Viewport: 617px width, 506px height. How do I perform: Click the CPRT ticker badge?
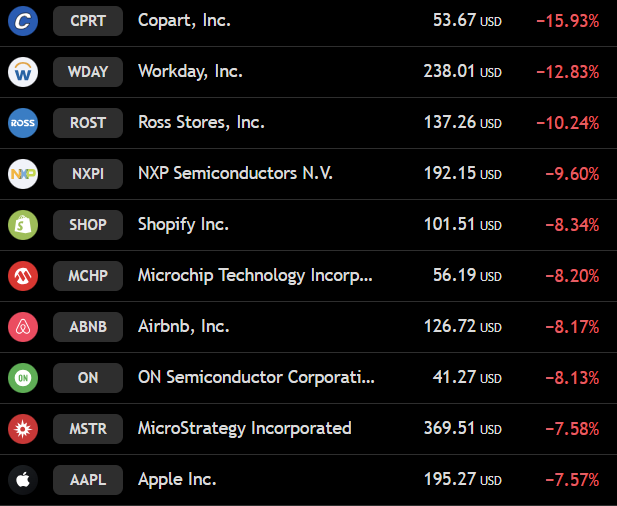tap(88, 21)
